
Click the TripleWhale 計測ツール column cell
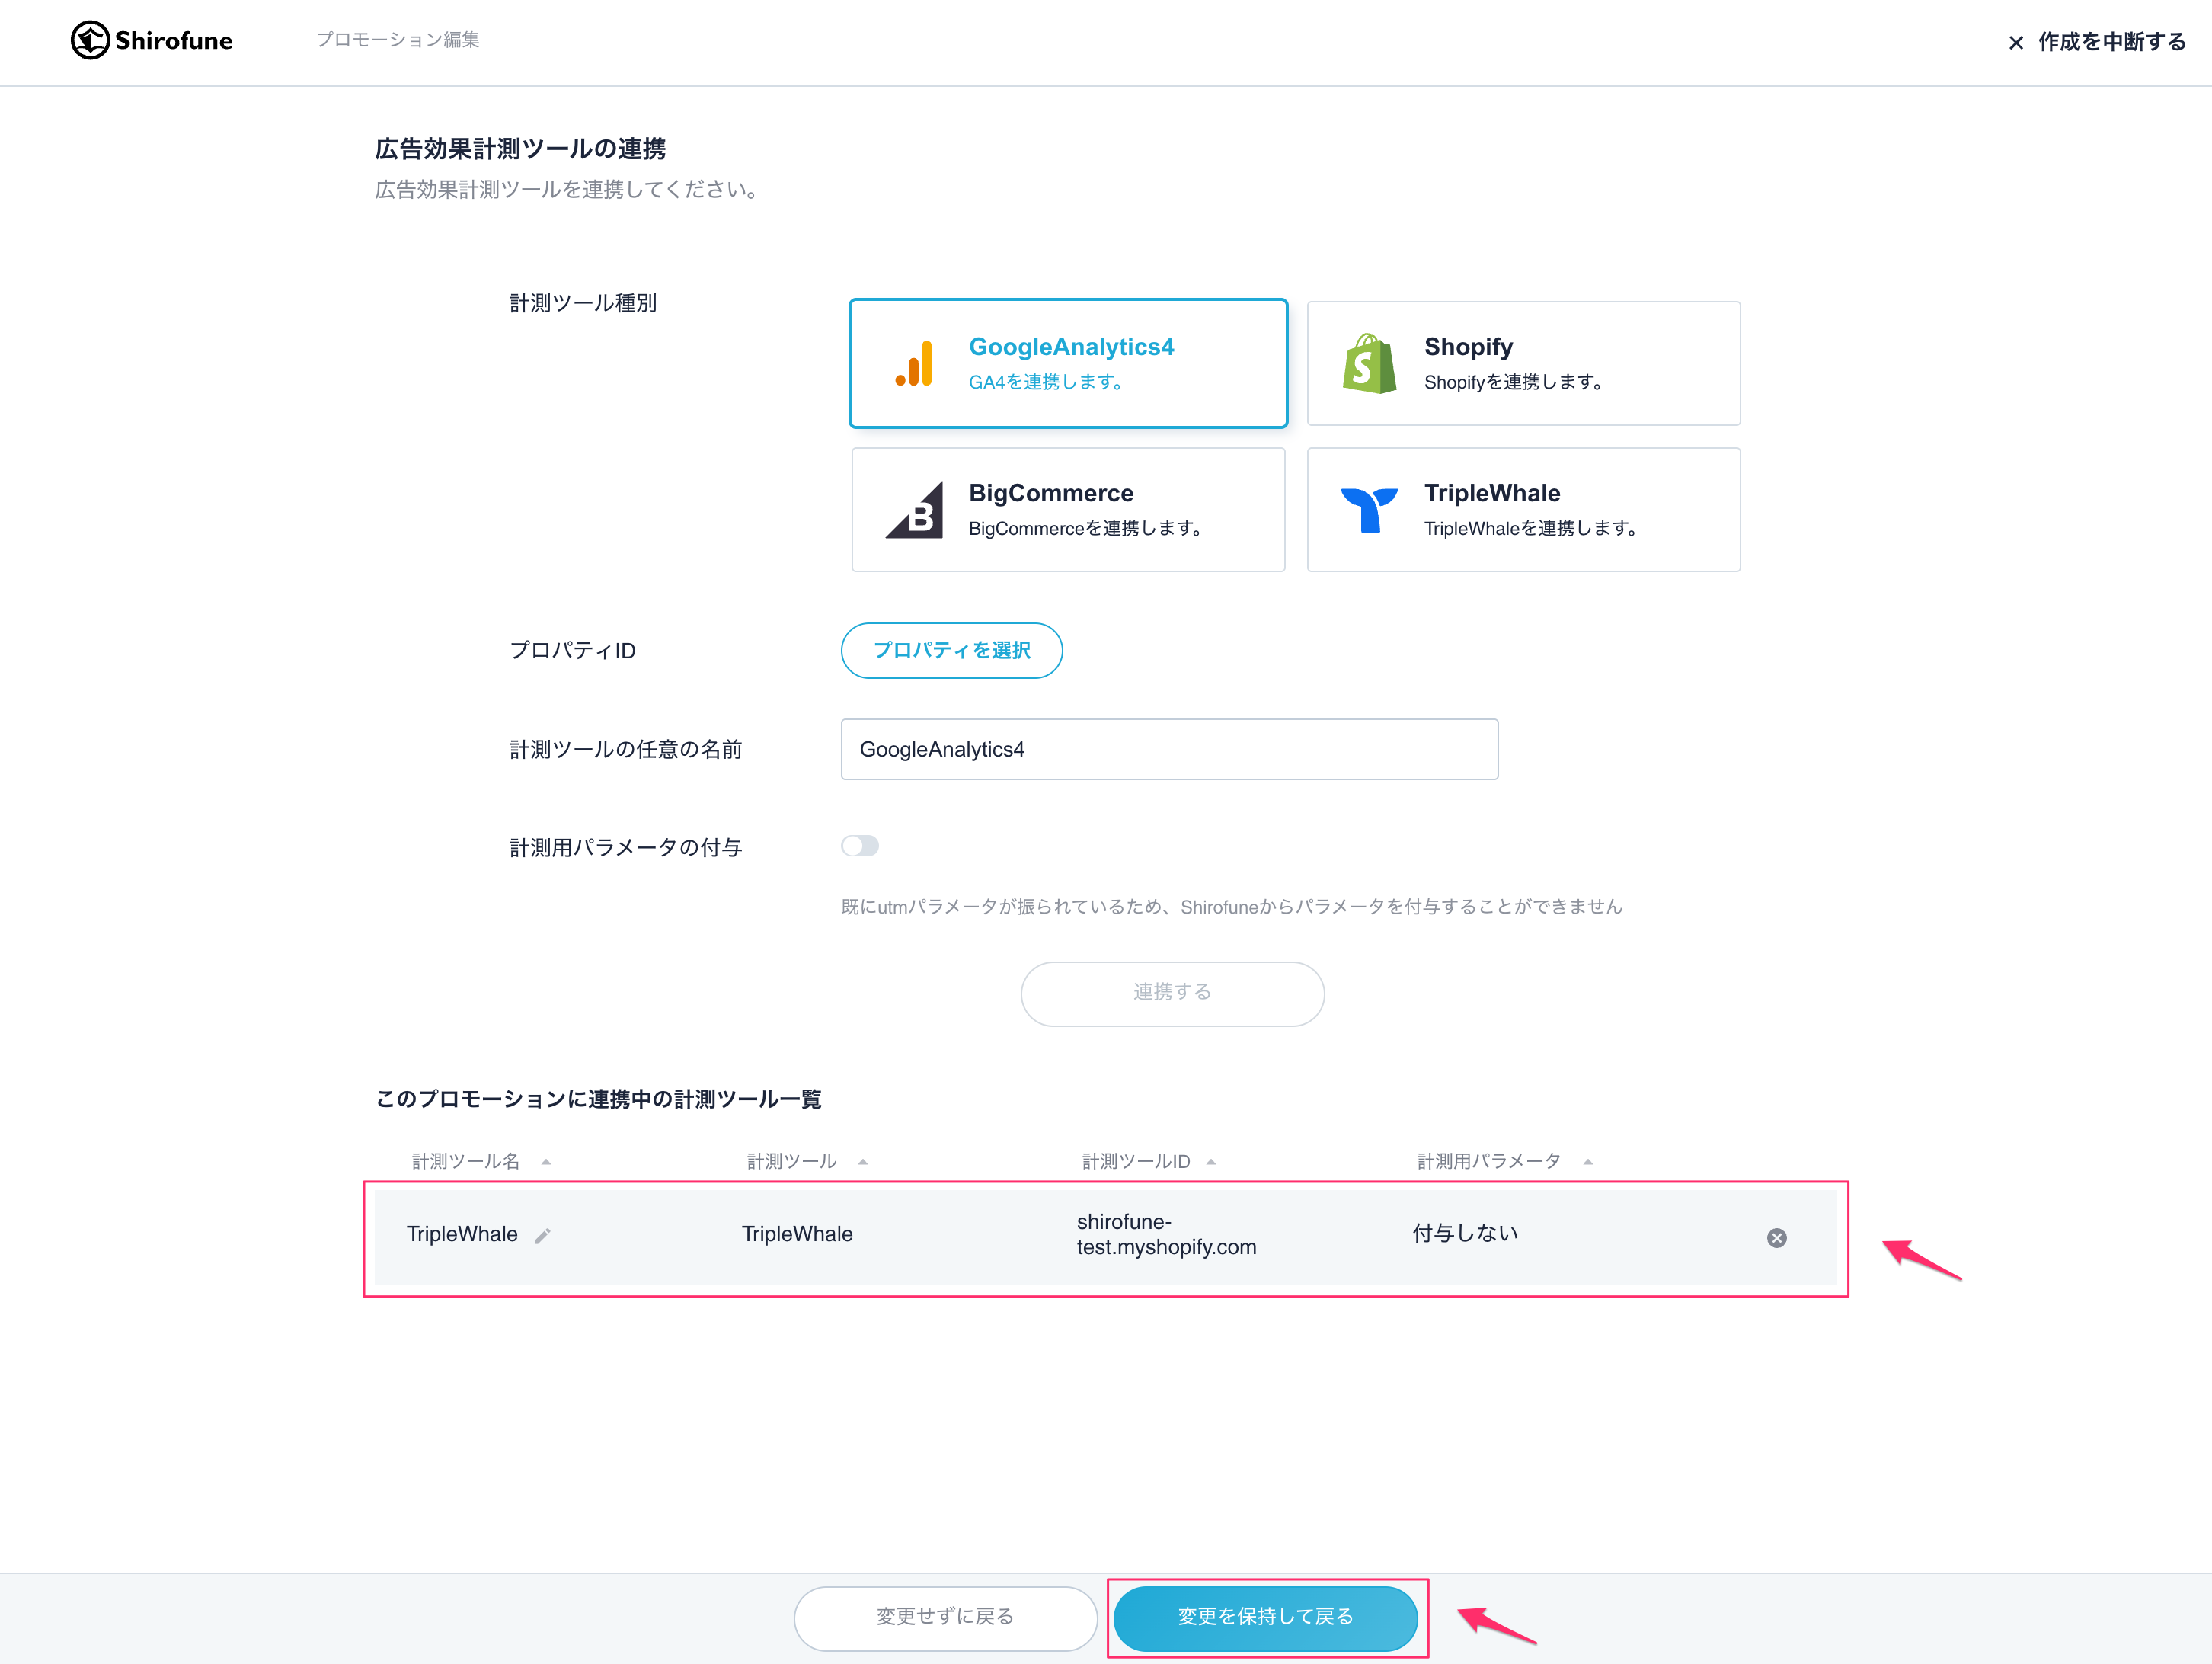[x=797, y=1234]
